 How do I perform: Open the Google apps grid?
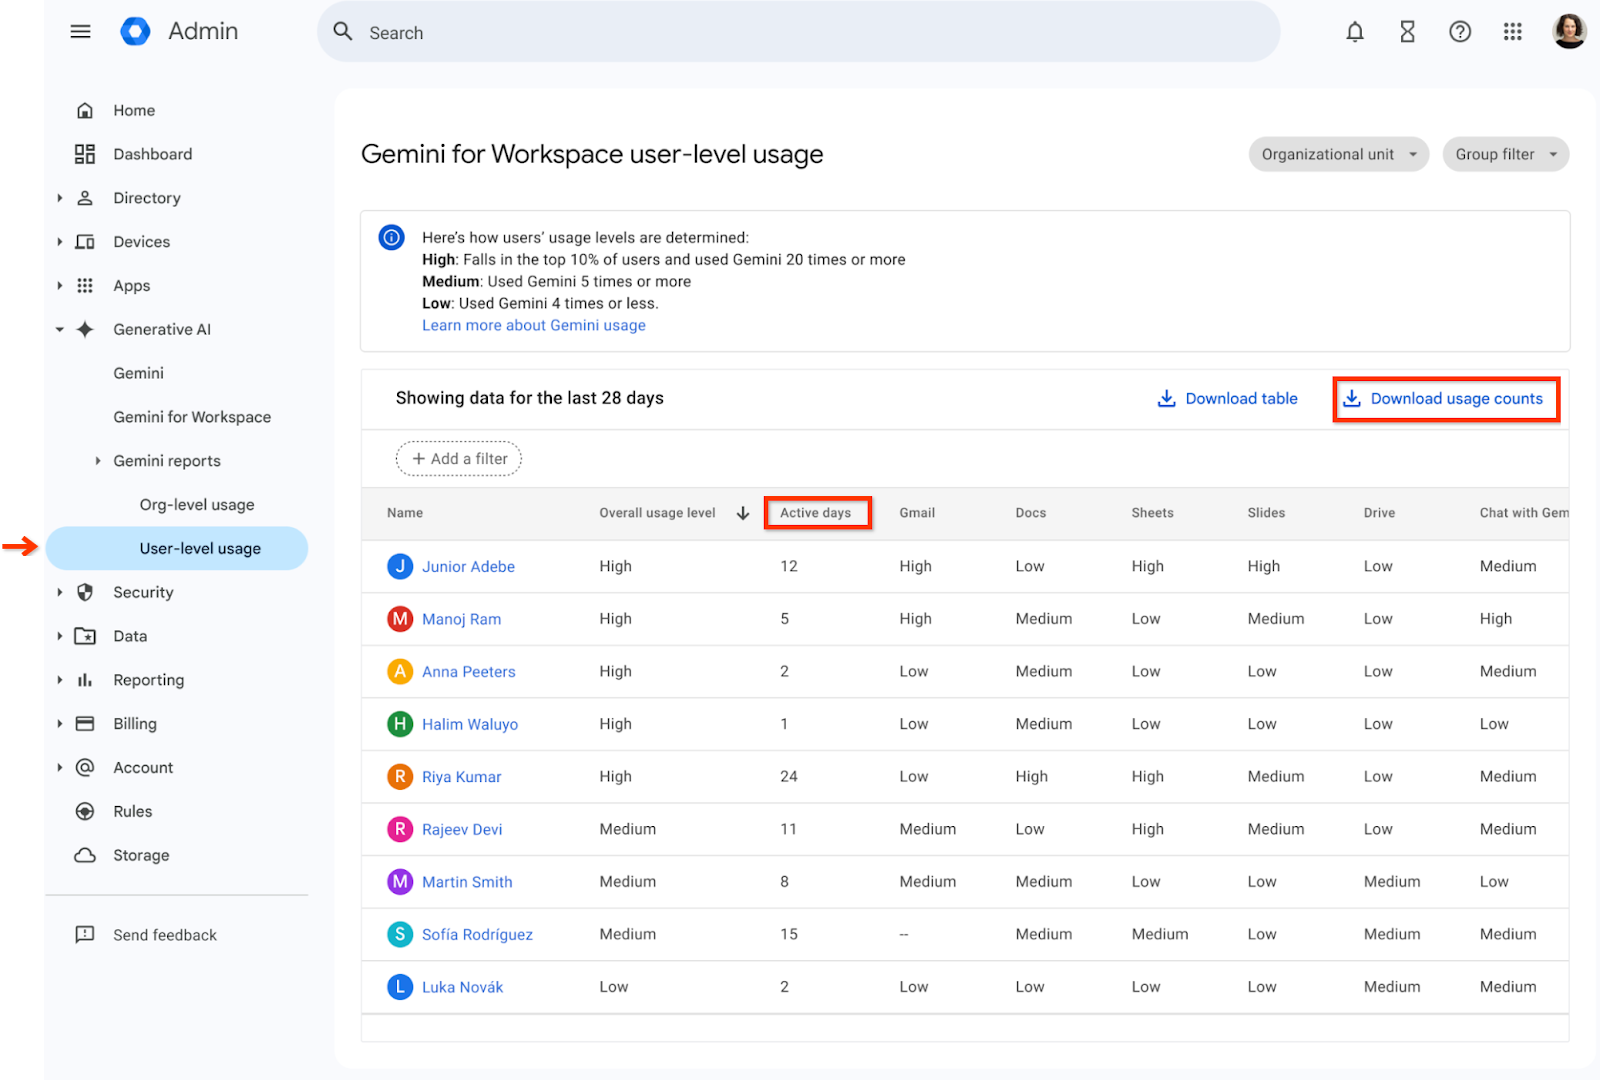click(1513, 32)
